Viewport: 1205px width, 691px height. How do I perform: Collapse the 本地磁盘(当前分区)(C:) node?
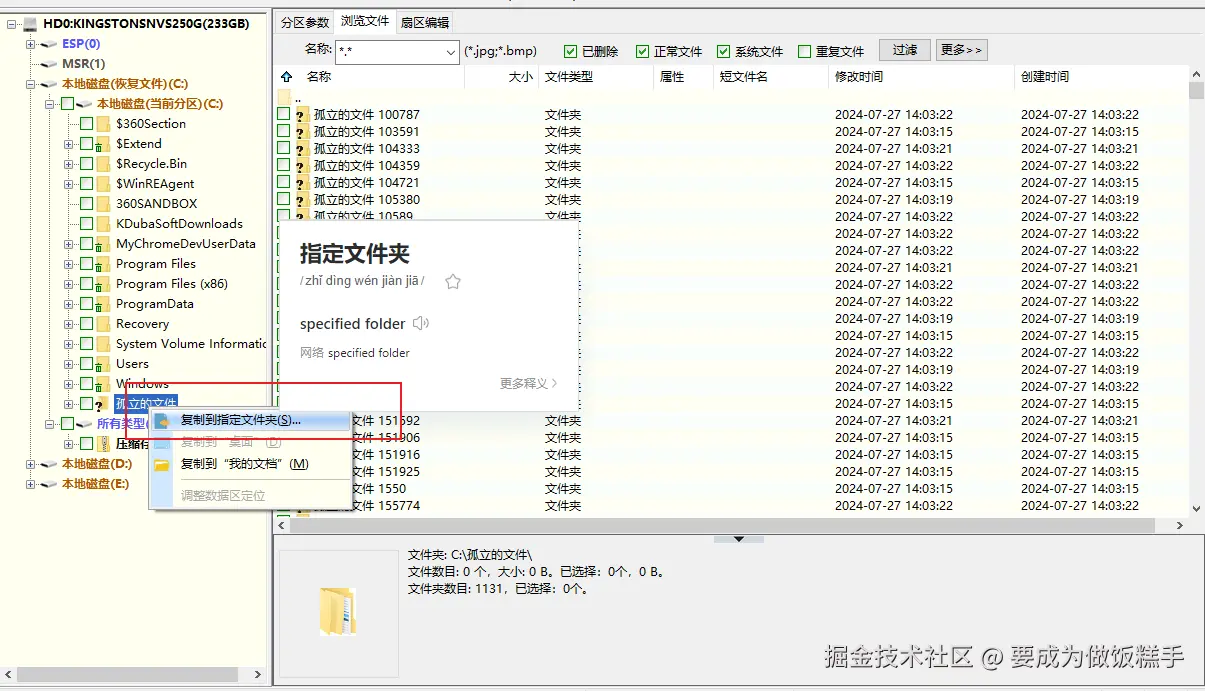48,103
